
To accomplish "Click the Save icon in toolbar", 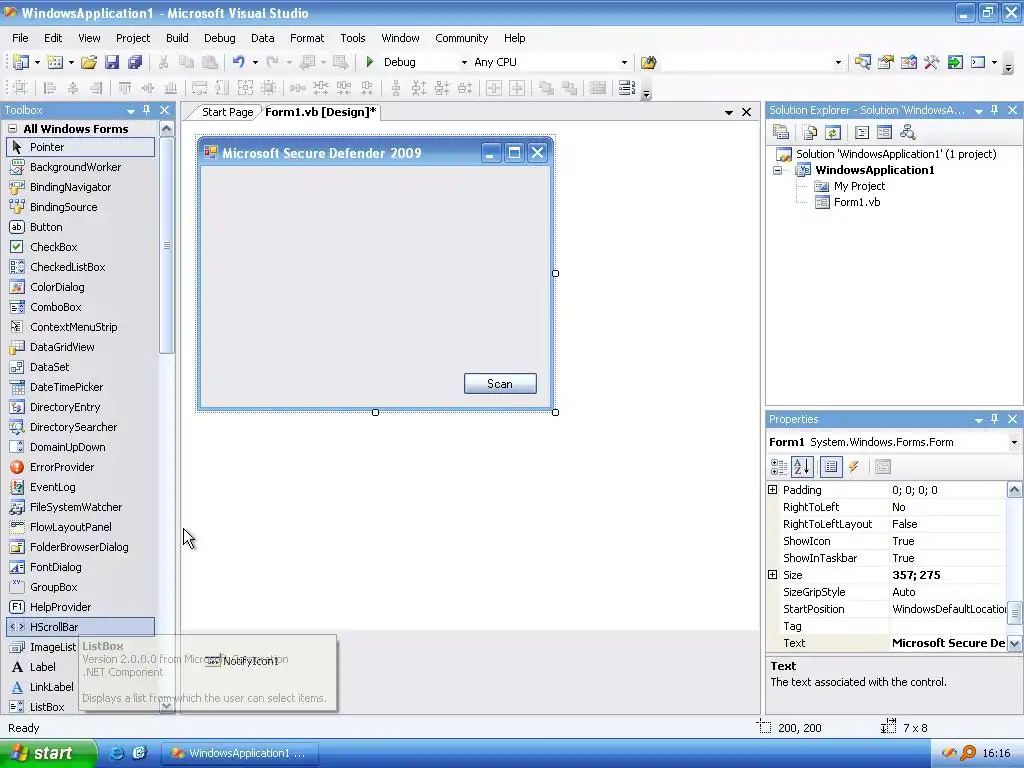I will (112, 62).
